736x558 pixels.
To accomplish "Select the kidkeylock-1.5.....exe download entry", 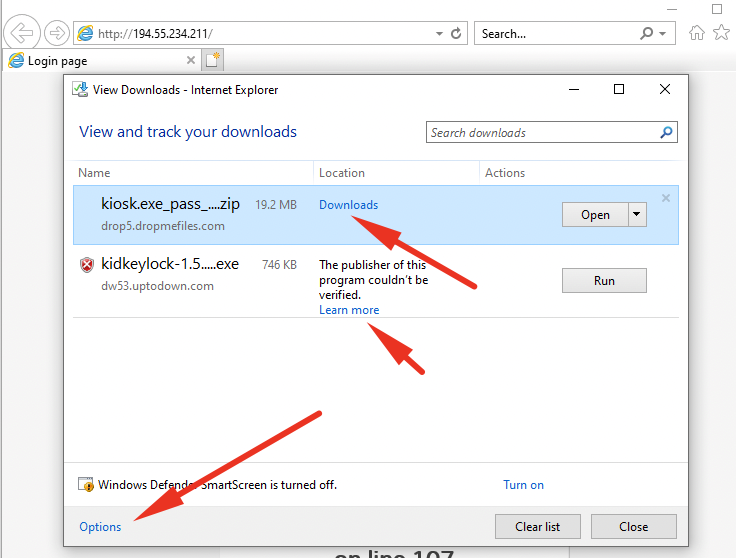I will (x=376, y=281).
